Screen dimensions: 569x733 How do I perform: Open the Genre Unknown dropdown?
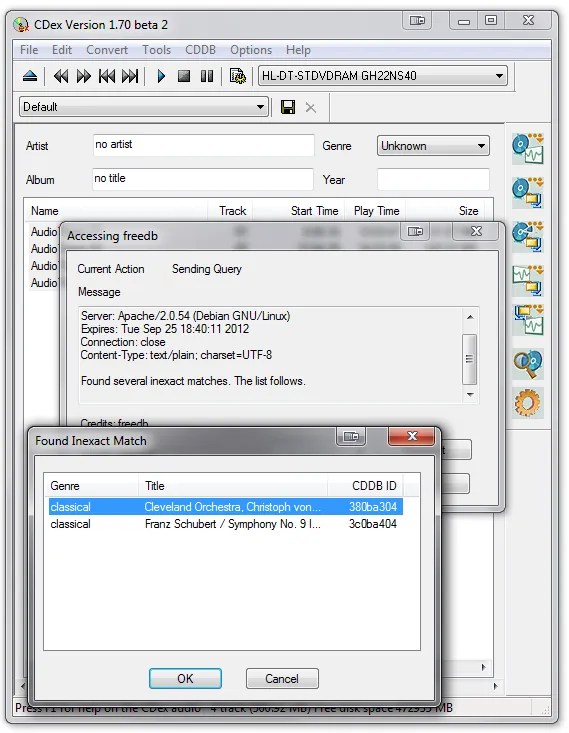(x=433, y=146)
